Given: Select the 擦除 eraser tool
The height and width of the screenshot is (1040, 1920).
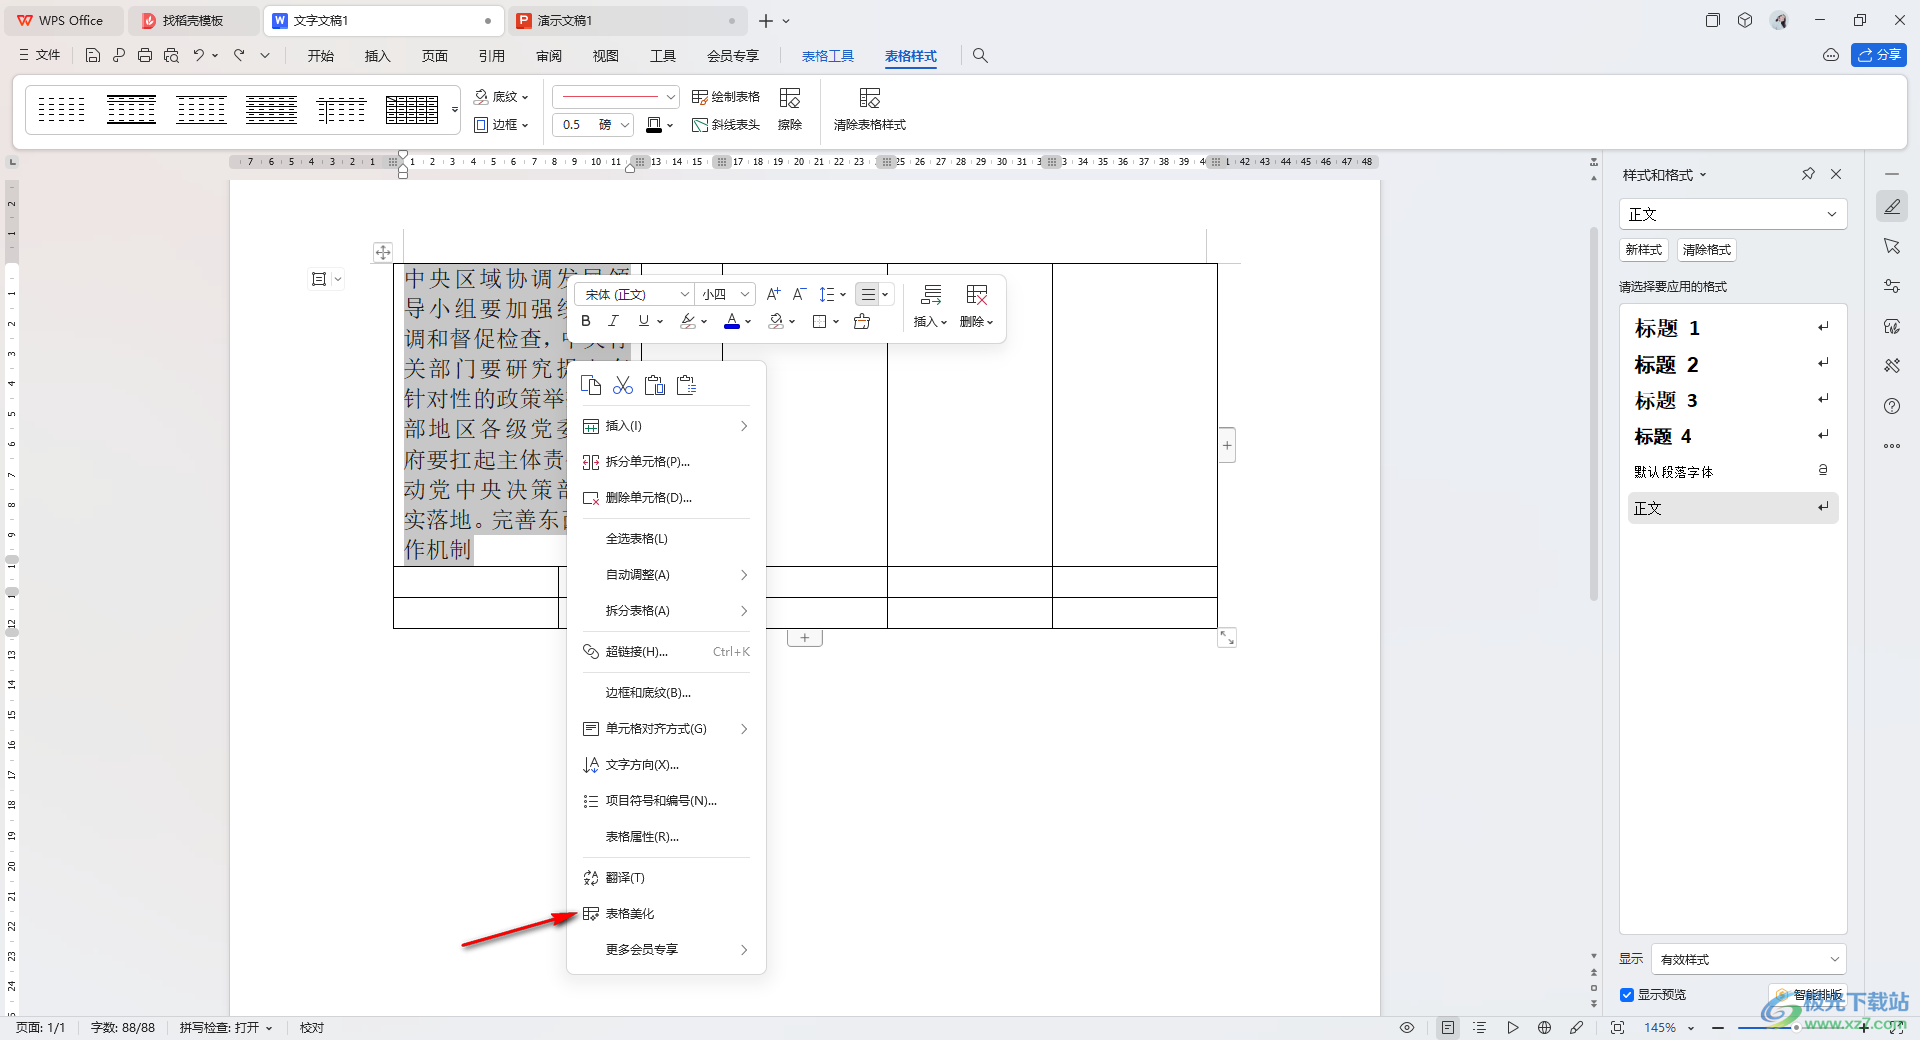Looking at the screenshot, I should (790, 110).
